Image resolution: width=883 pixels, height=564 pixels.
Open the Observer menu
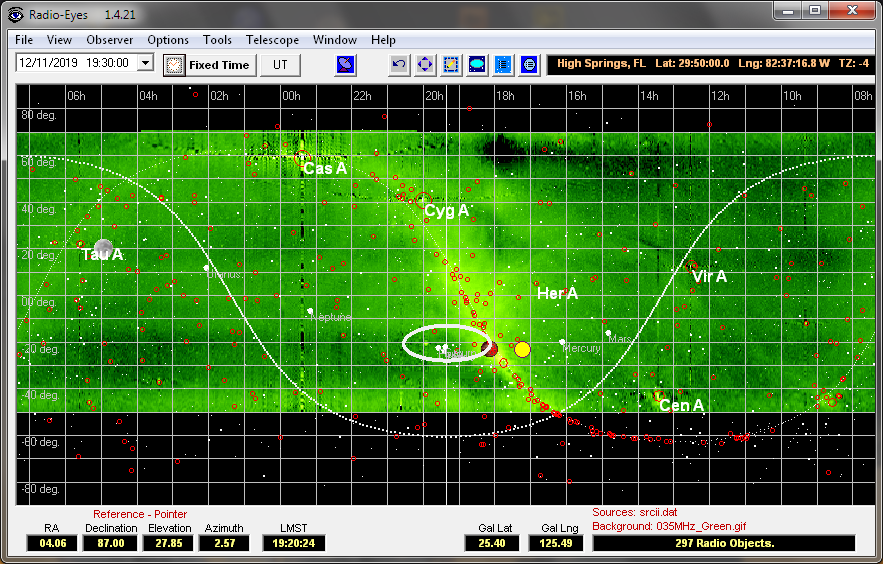click(110, 40)
